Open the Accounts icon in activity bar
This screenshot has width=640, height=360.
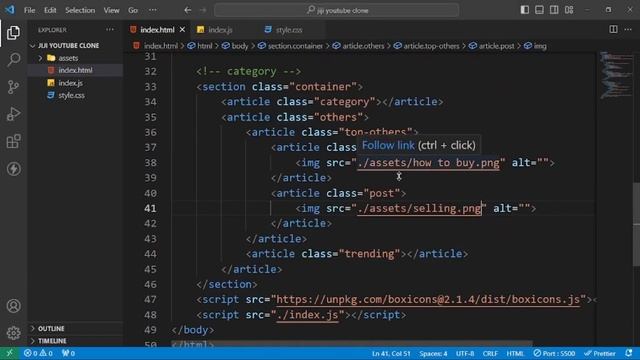pyautogui.click(x=13, y=306)
